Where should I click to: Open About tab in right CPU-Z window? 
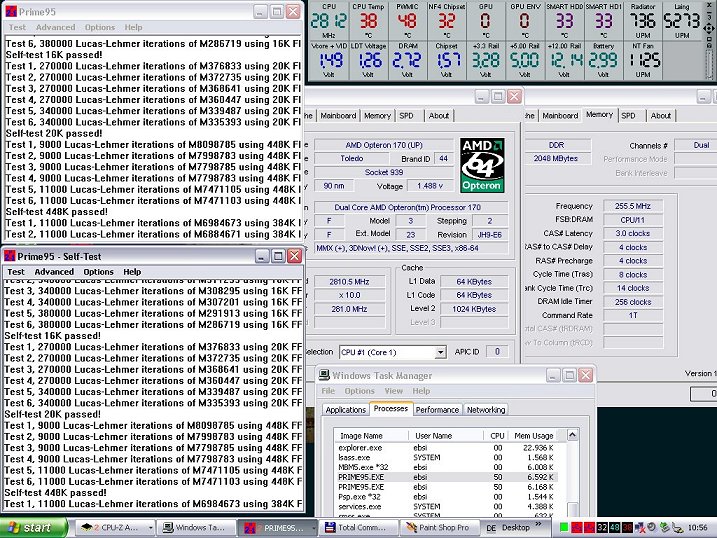pyautogui.click(x=661, y=116)
